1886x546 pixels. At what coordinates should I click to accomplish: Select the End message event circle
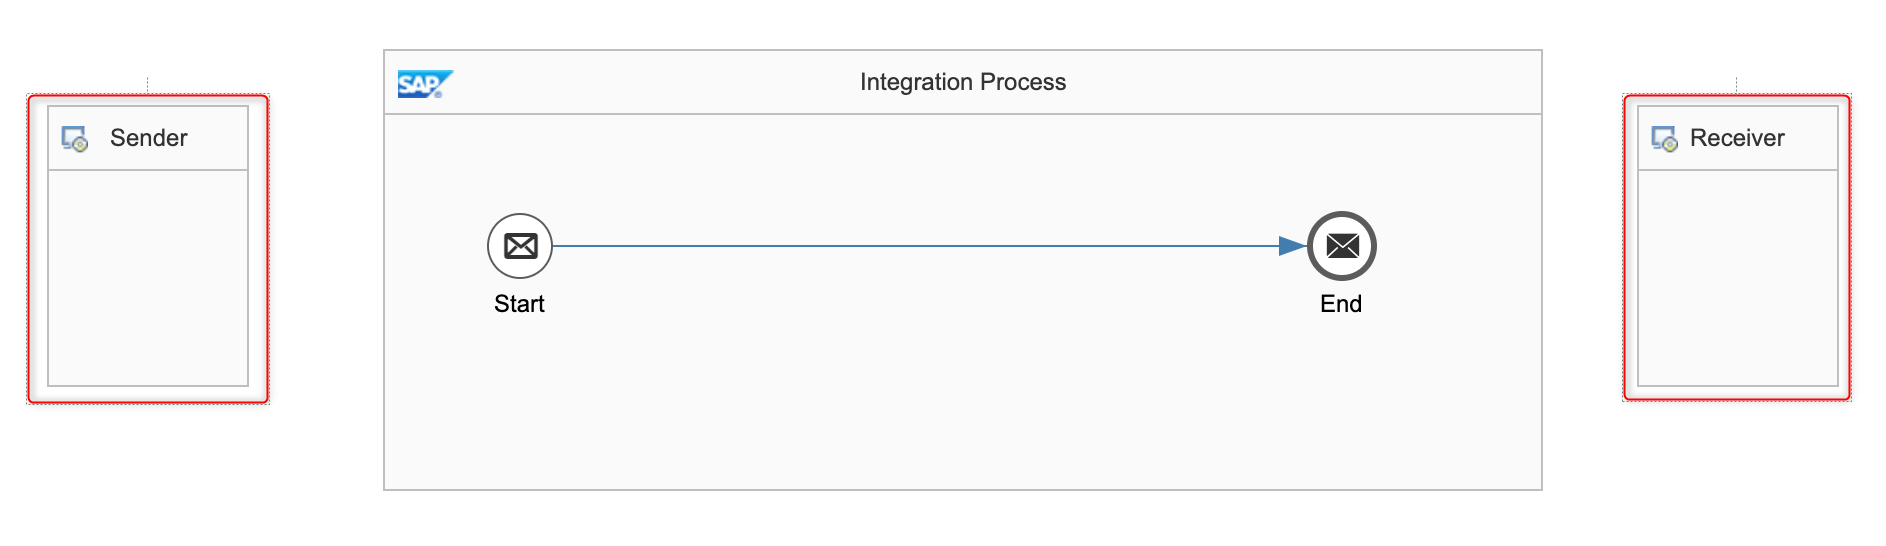(1342, 246)
